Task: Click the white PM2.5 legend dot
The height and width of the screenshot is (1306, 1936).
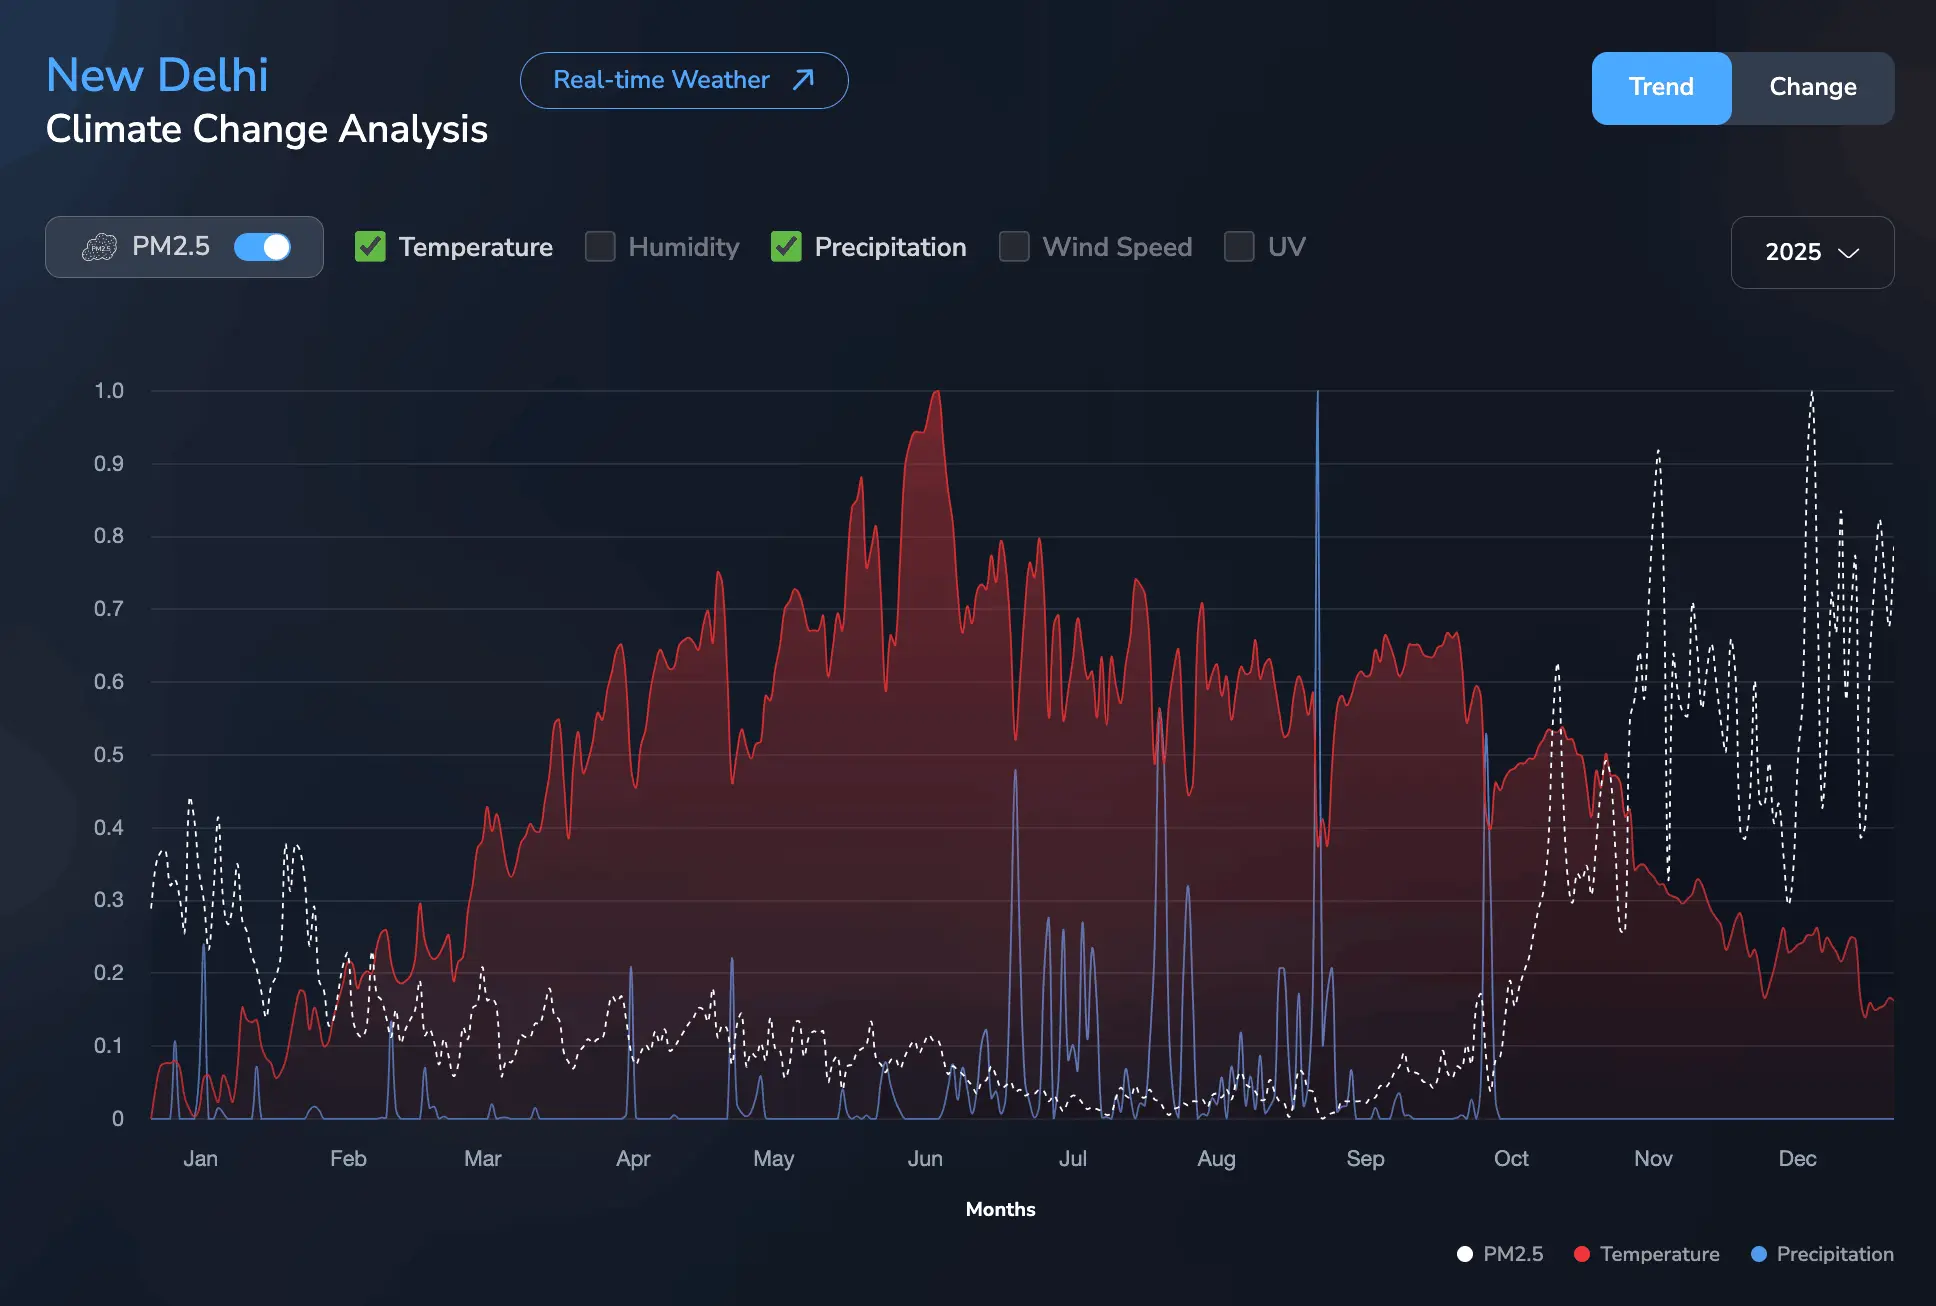Action: (x=1465, y=1254)
